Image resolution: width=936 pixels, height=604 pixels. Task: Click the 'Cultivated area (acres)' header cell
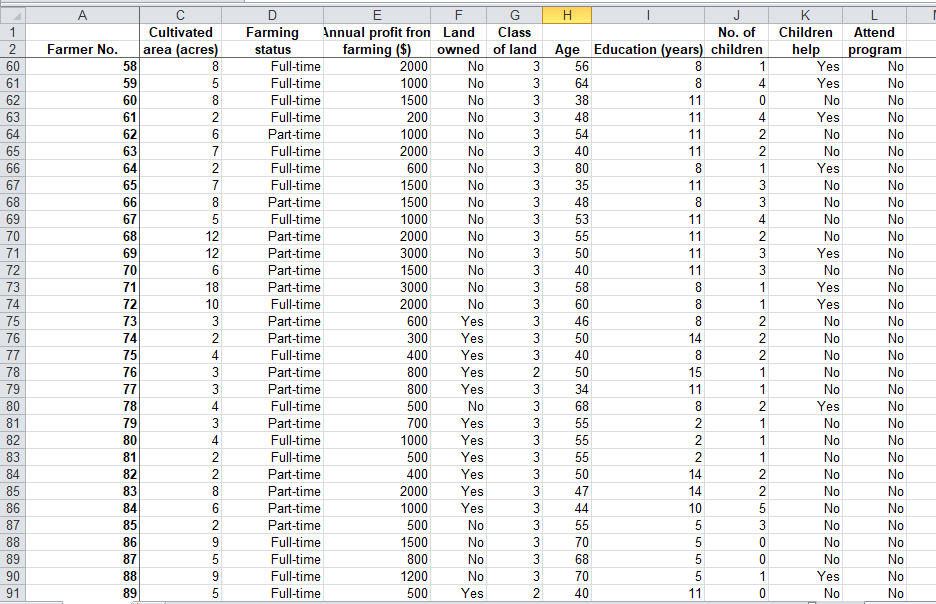(180, 40)
